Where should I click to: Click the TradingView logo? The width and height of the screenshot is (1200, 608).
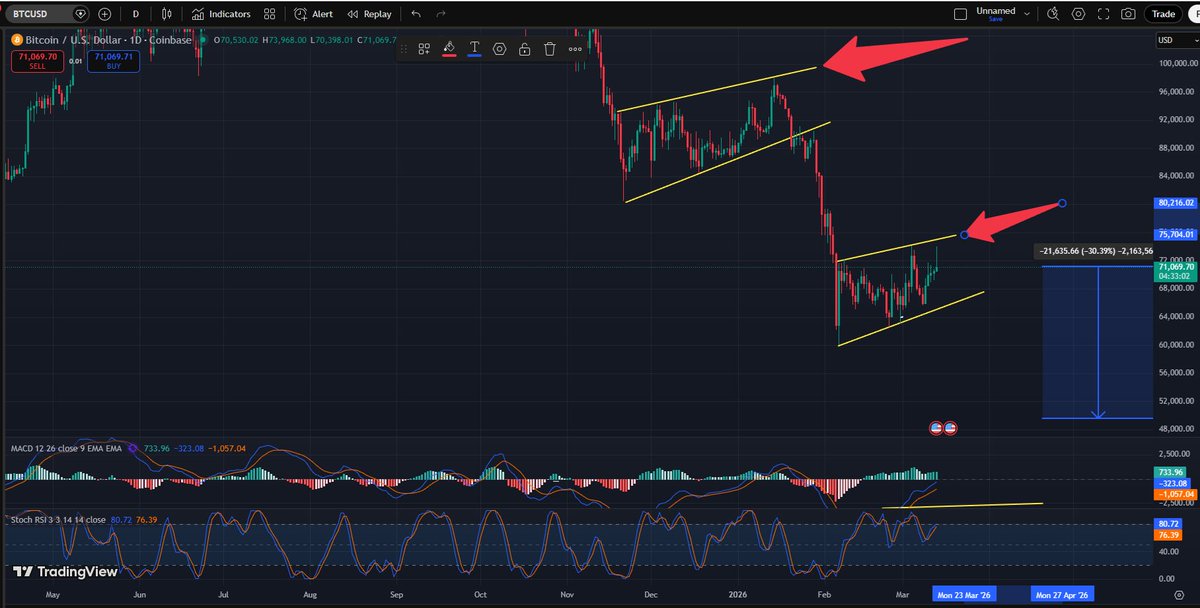click(66, 572)
